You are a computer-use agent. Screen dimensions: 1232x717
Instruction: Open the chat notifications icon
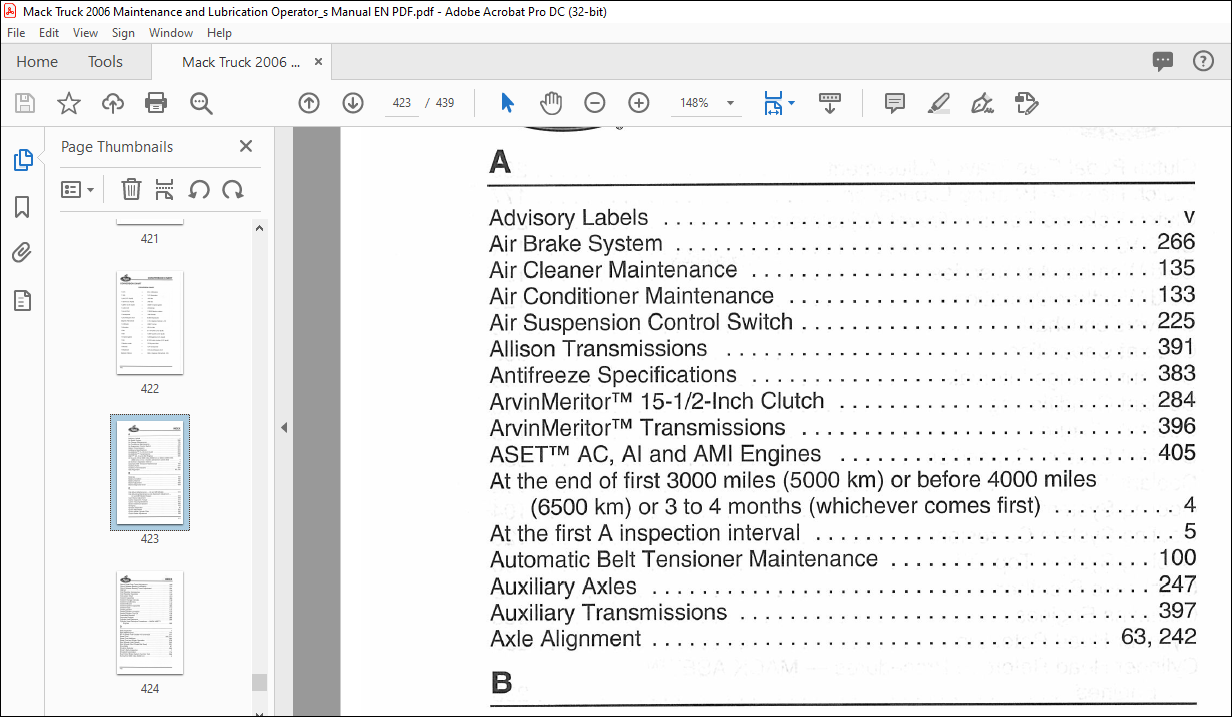(x=1163, y=61)
